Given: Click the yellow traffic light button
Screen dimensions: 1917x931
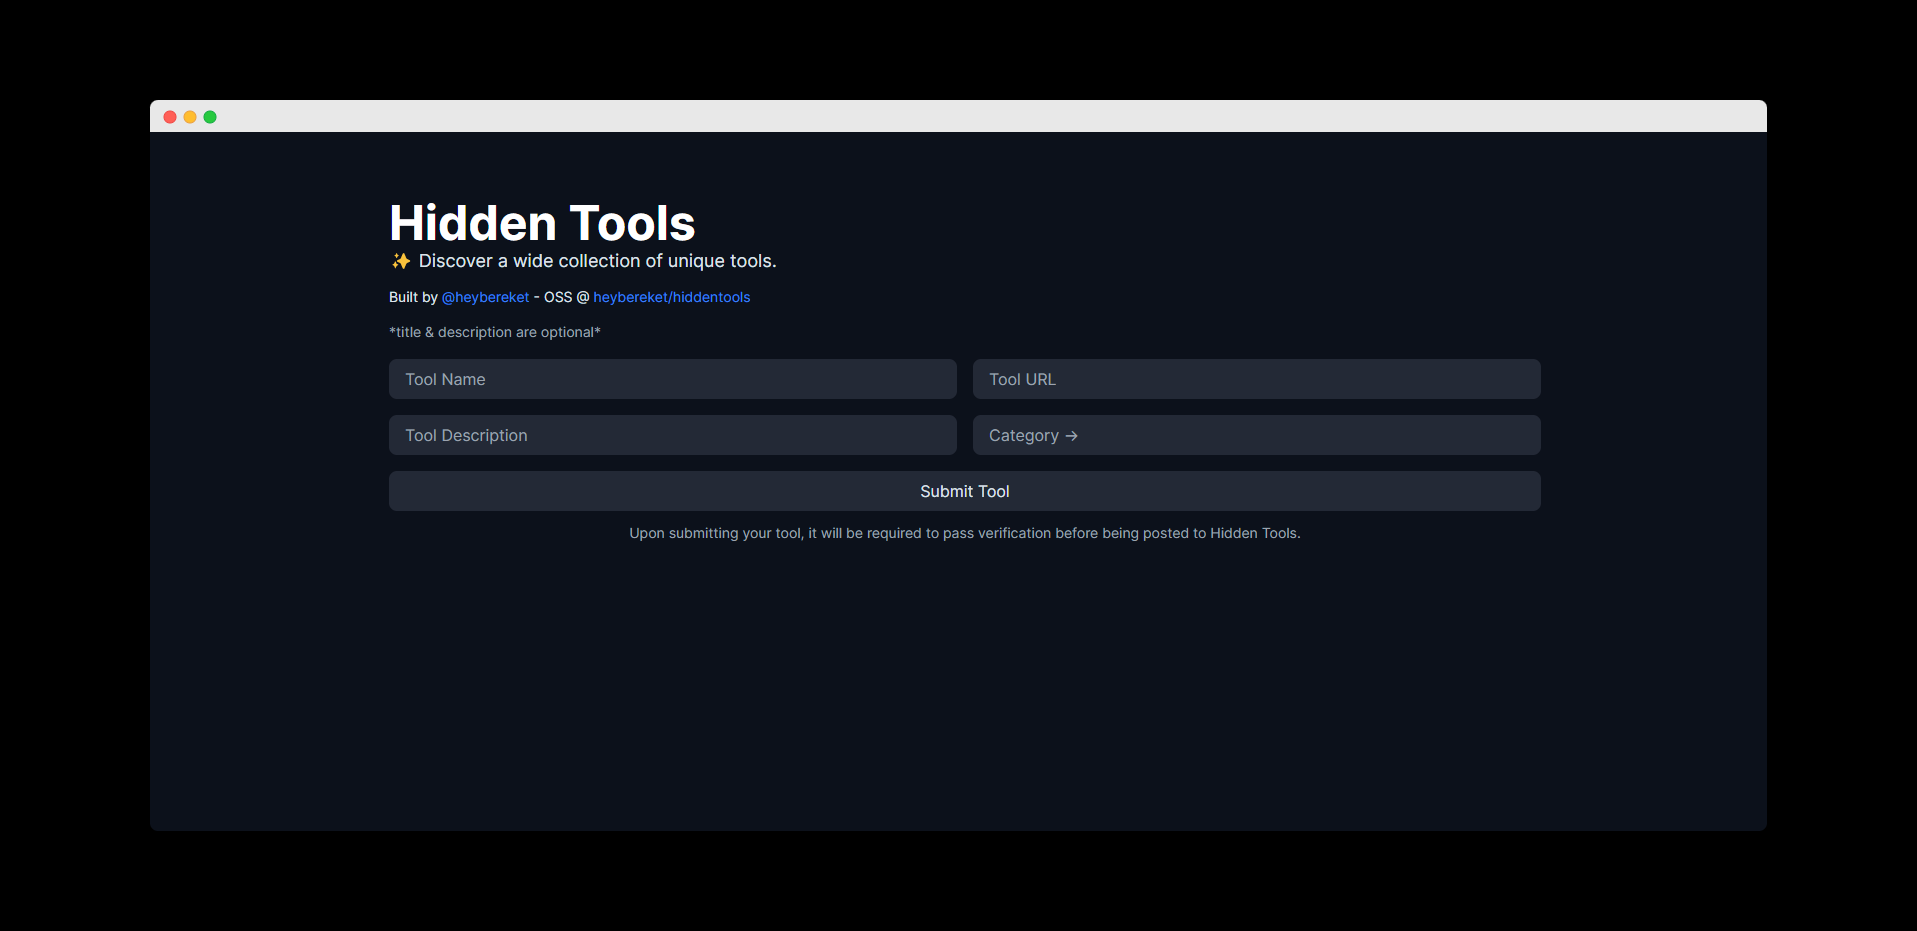Looking at the screenshot, I should coord(190,116).
